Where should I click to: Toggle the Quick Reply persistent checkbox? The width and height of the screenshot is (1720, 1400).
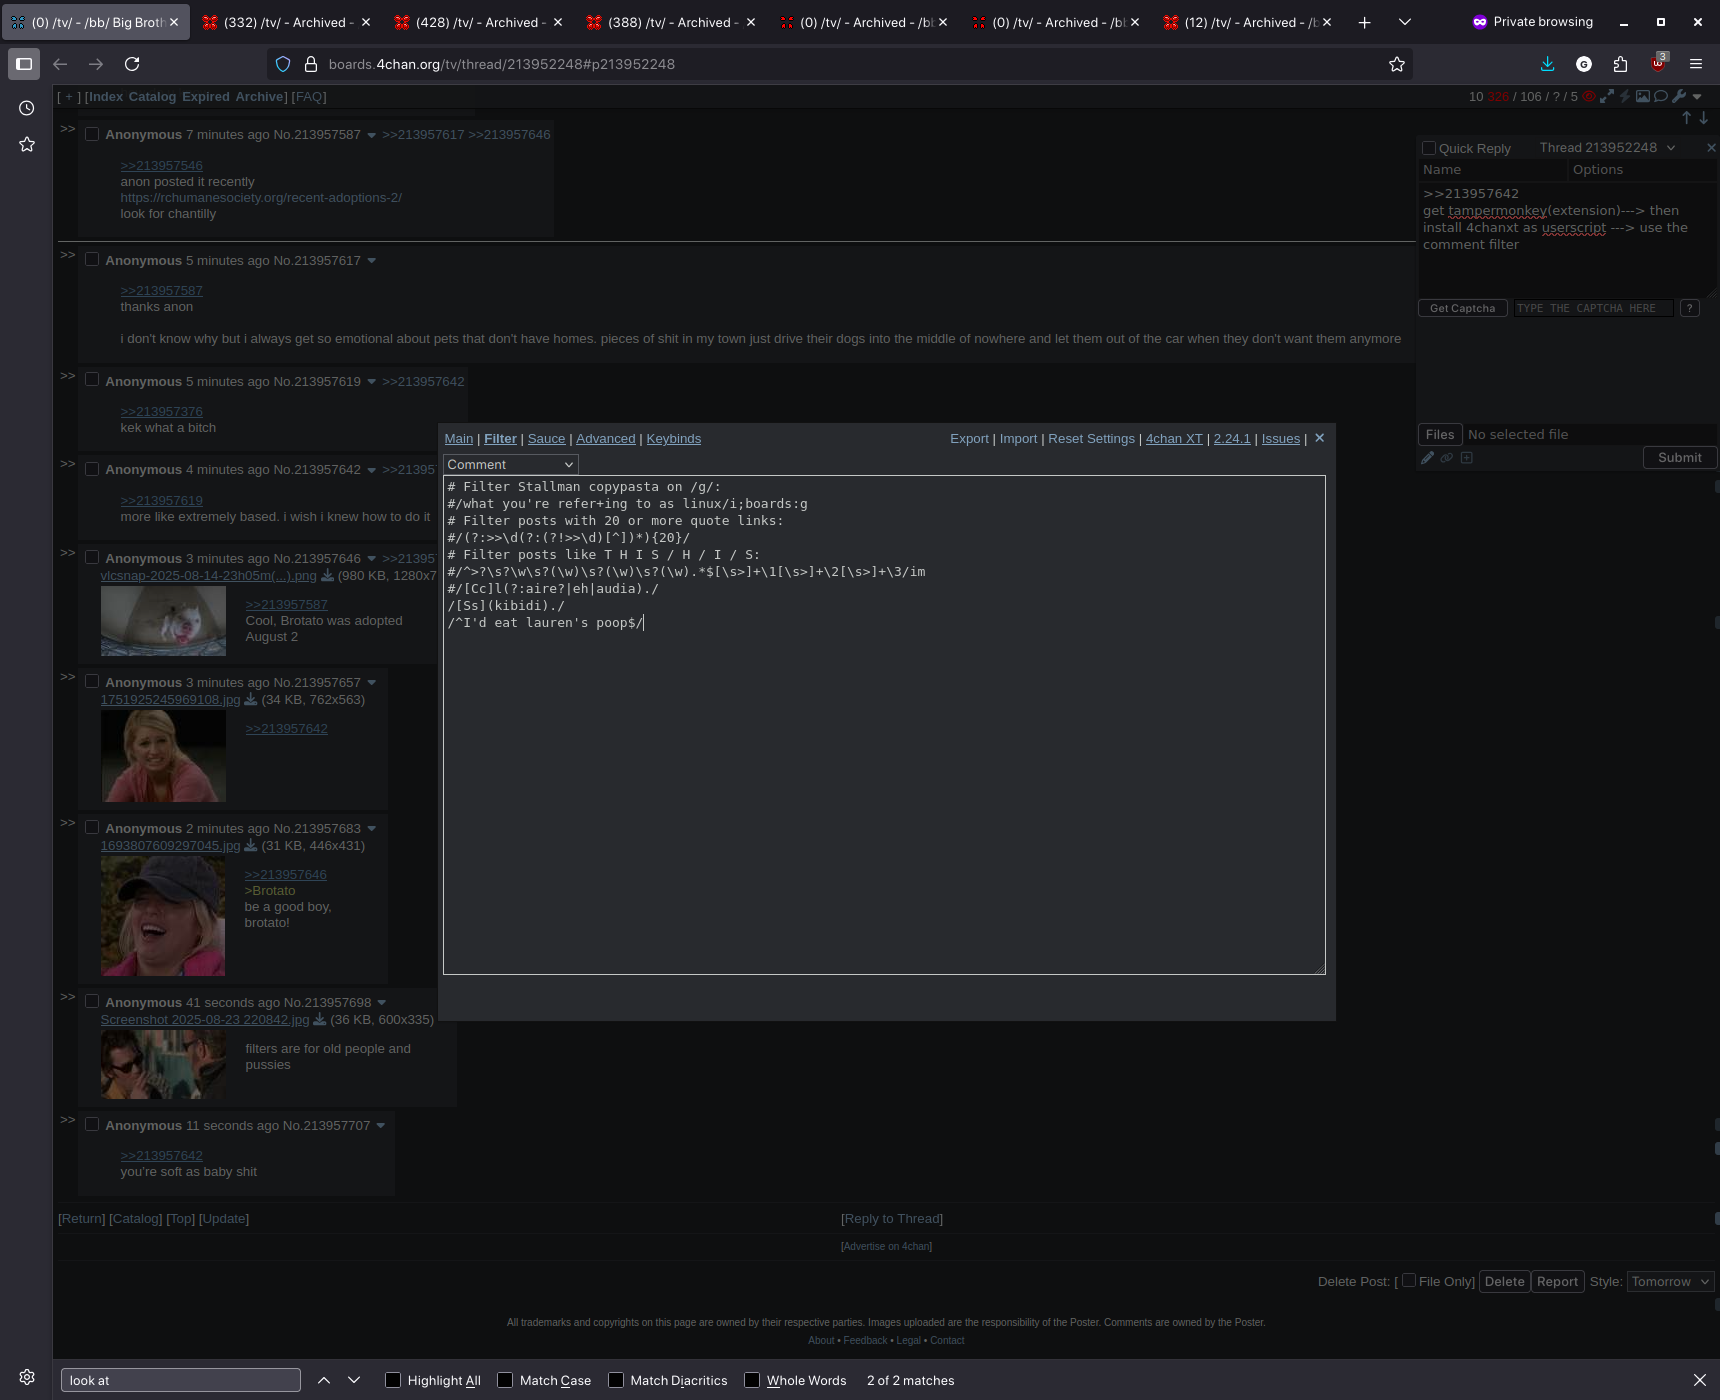[1429, 148]
